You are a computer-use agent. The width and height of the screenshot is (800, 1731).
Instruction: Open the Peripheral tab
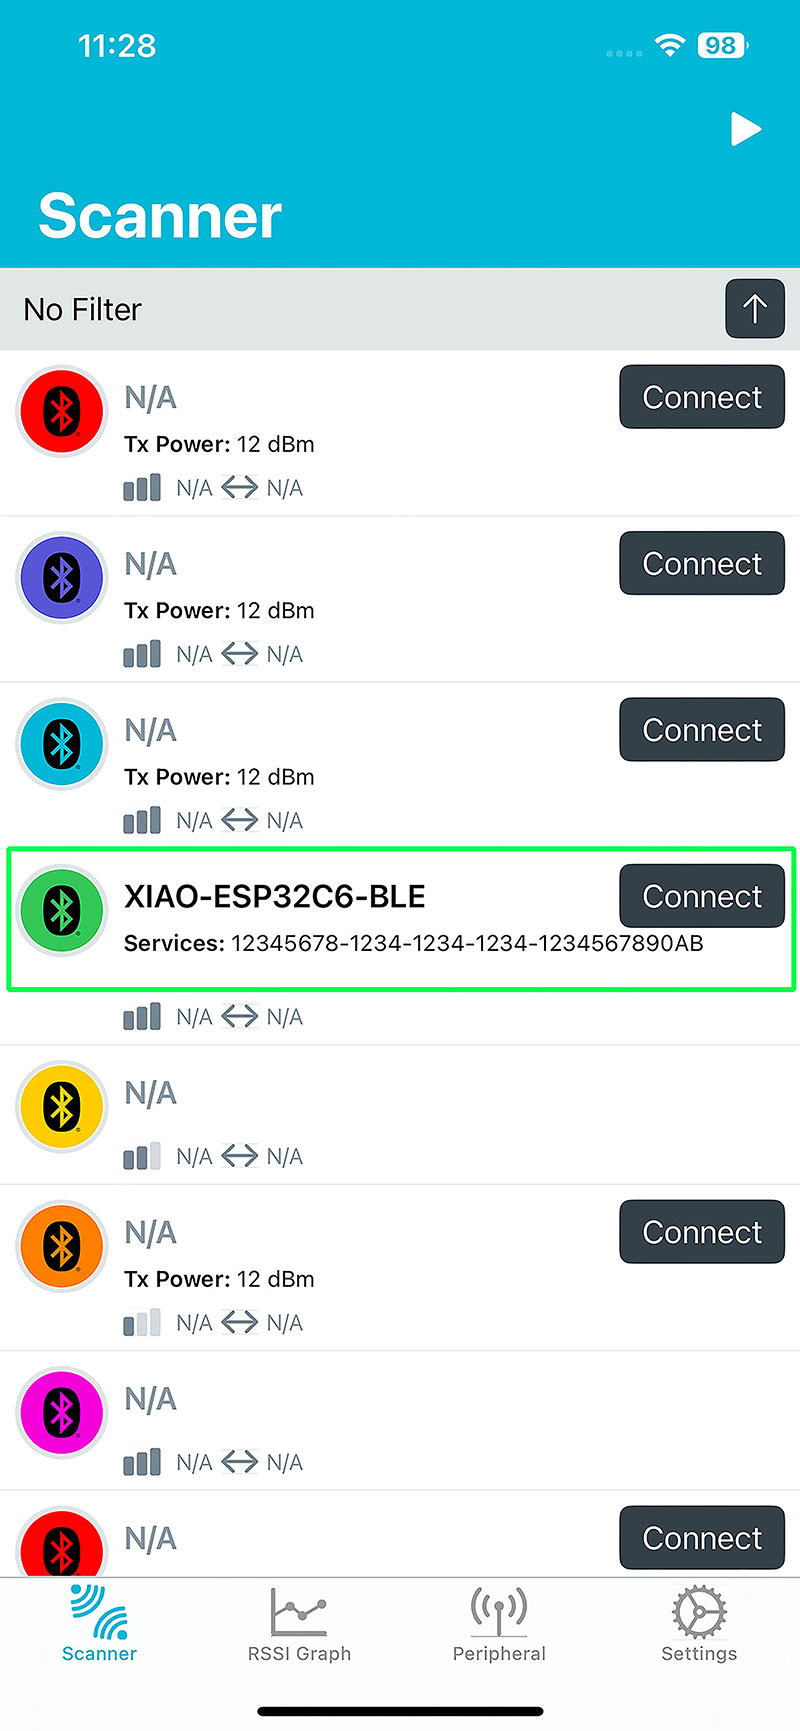(499, 1624)
